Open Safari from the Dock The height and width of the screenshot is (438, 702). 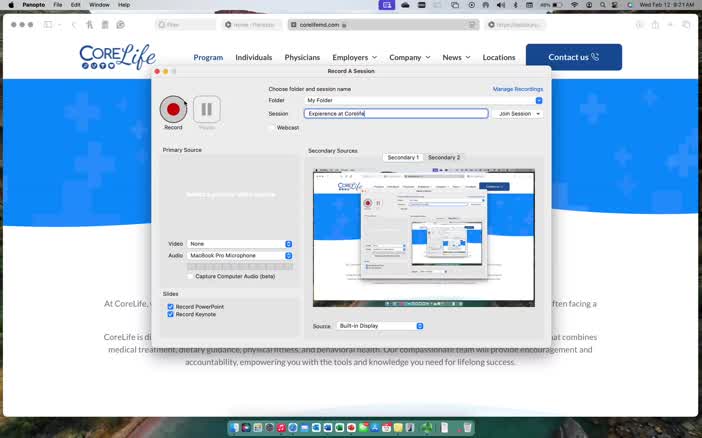pos(293,428)
